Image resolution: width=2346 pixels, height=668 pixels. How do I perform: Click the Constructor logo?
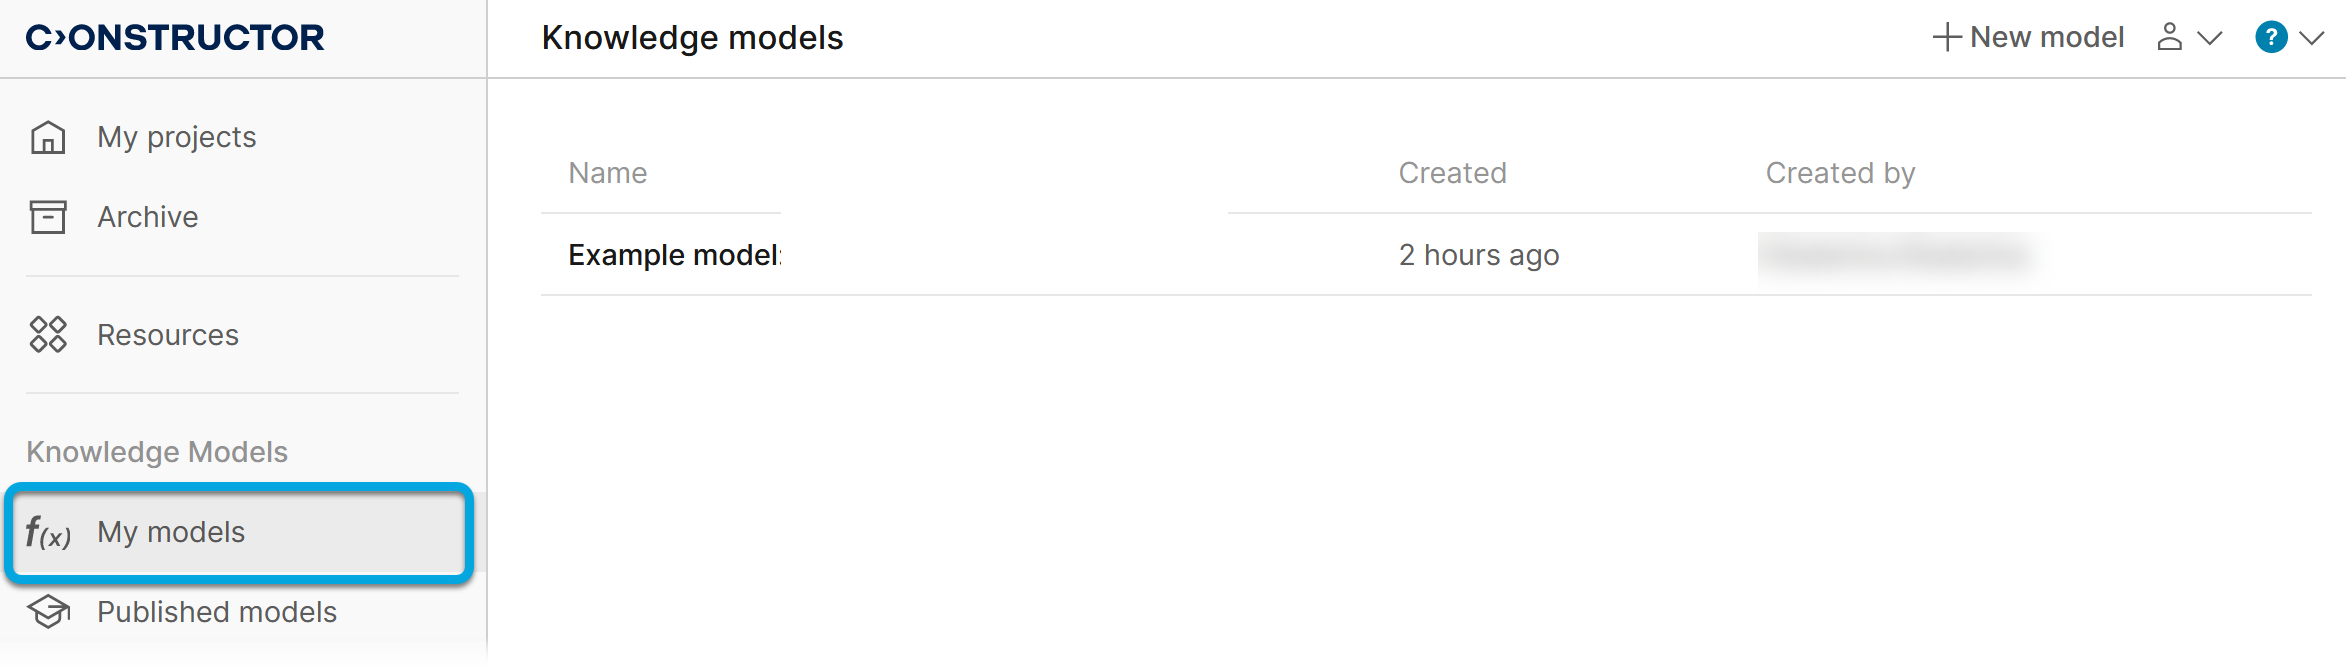click(175, 38)
